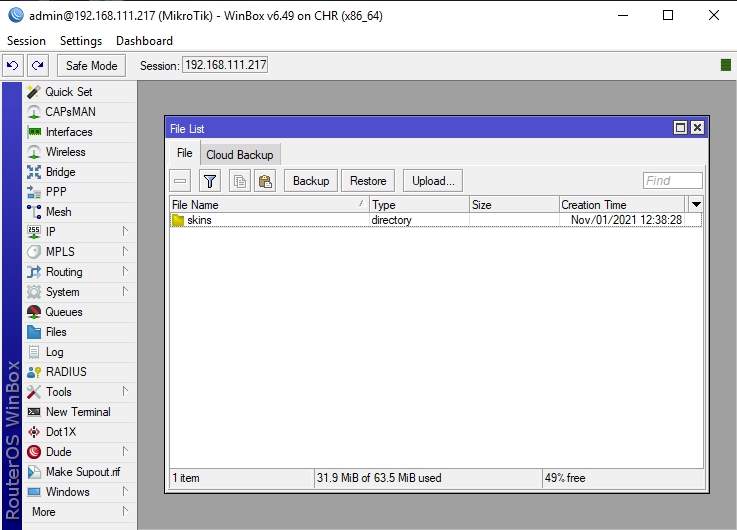Switch to the File tab
Image resolution: width=737 pixels, height=530 pixels.
click(185, 153)
